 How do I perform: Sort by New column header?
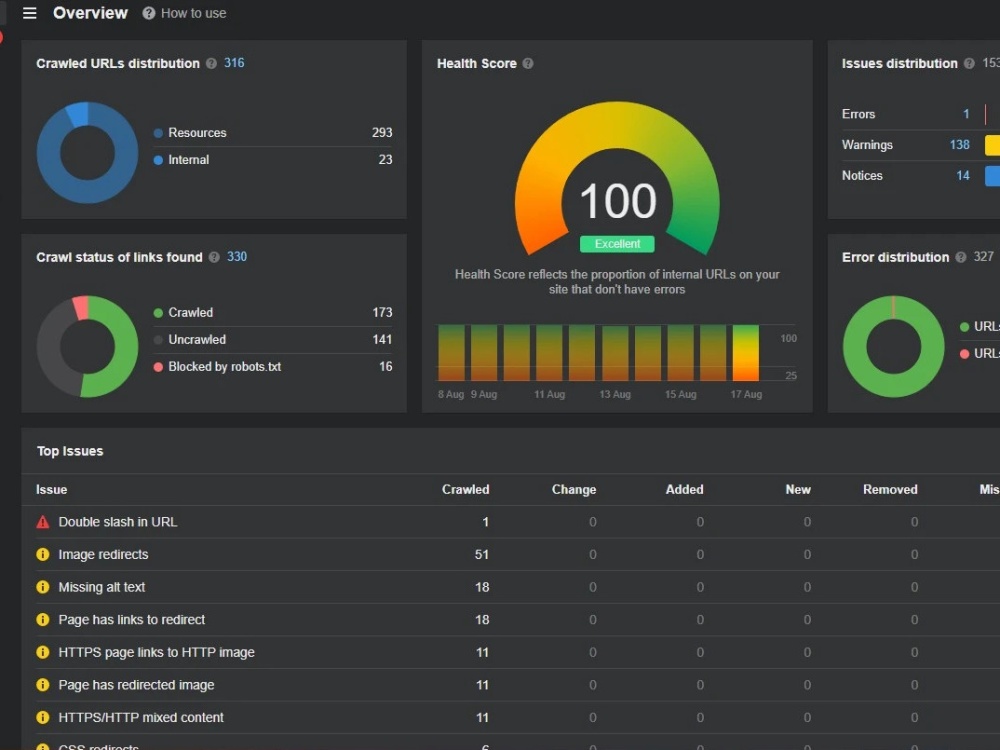click(x=798, y=490)
